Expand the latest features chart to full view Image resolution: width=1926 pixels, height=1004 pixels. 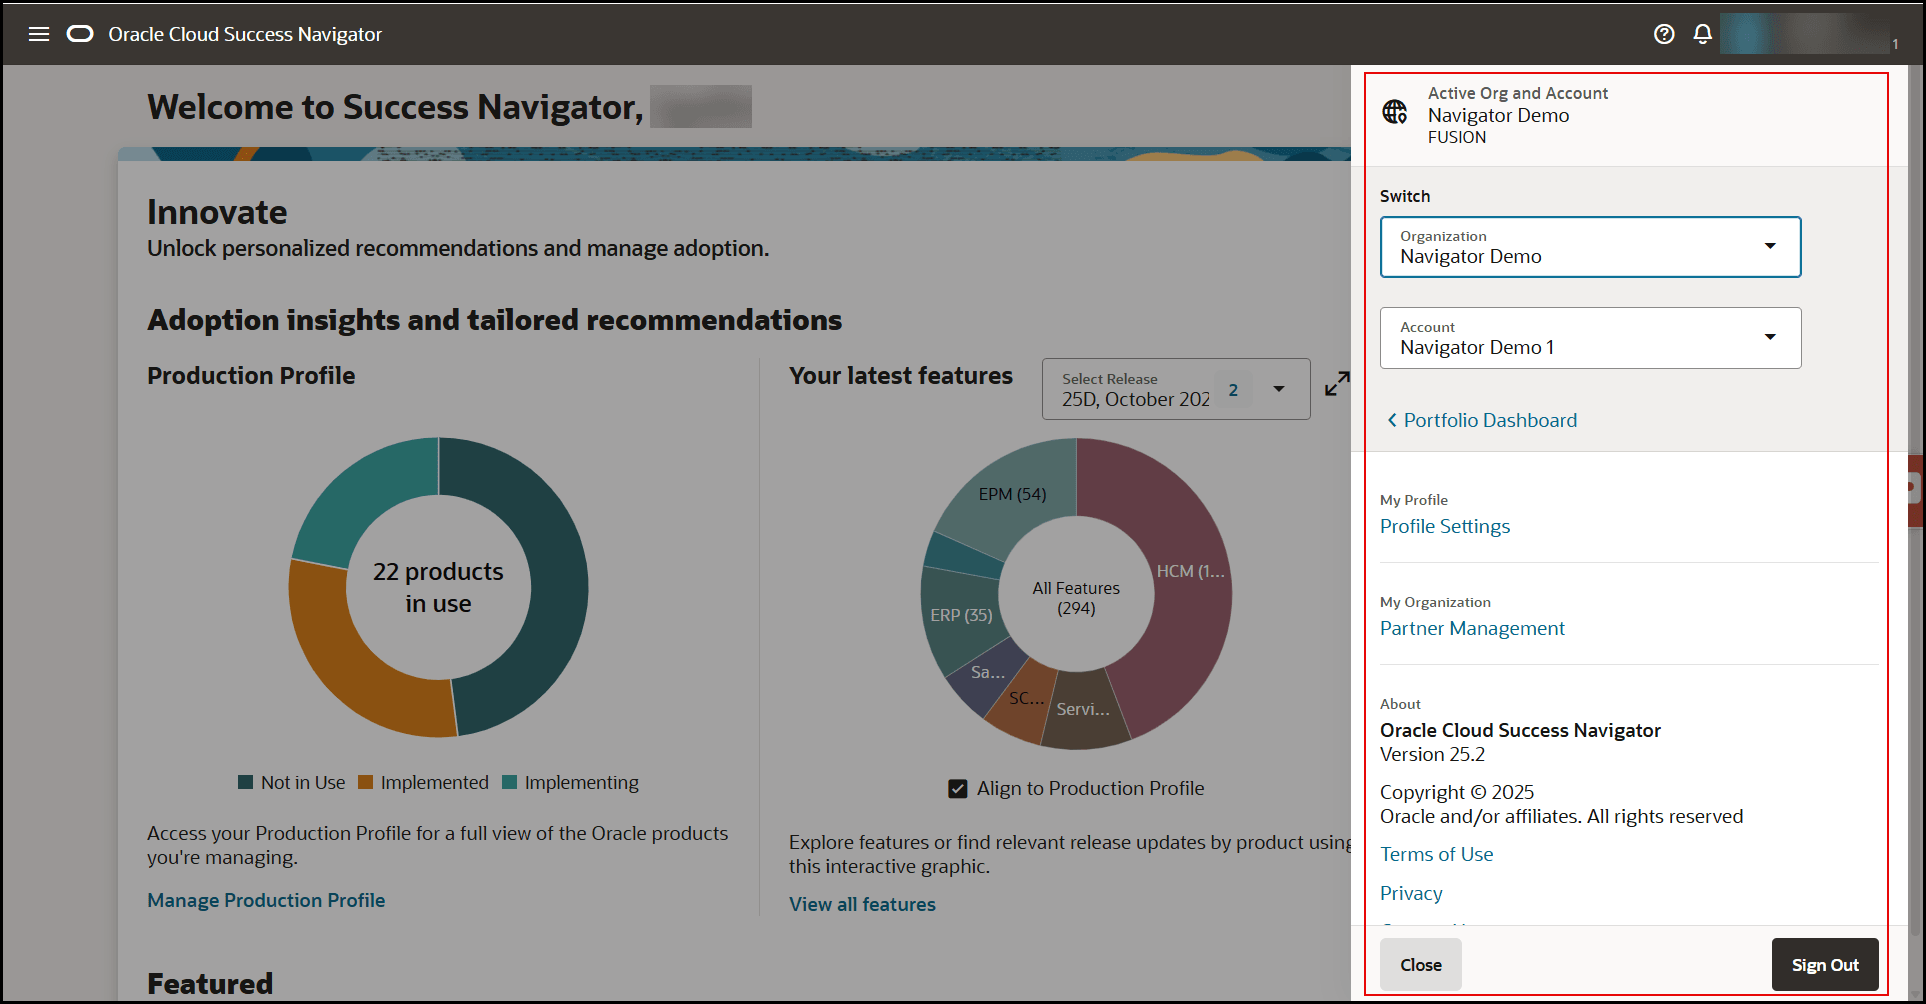coord(1337,384)
